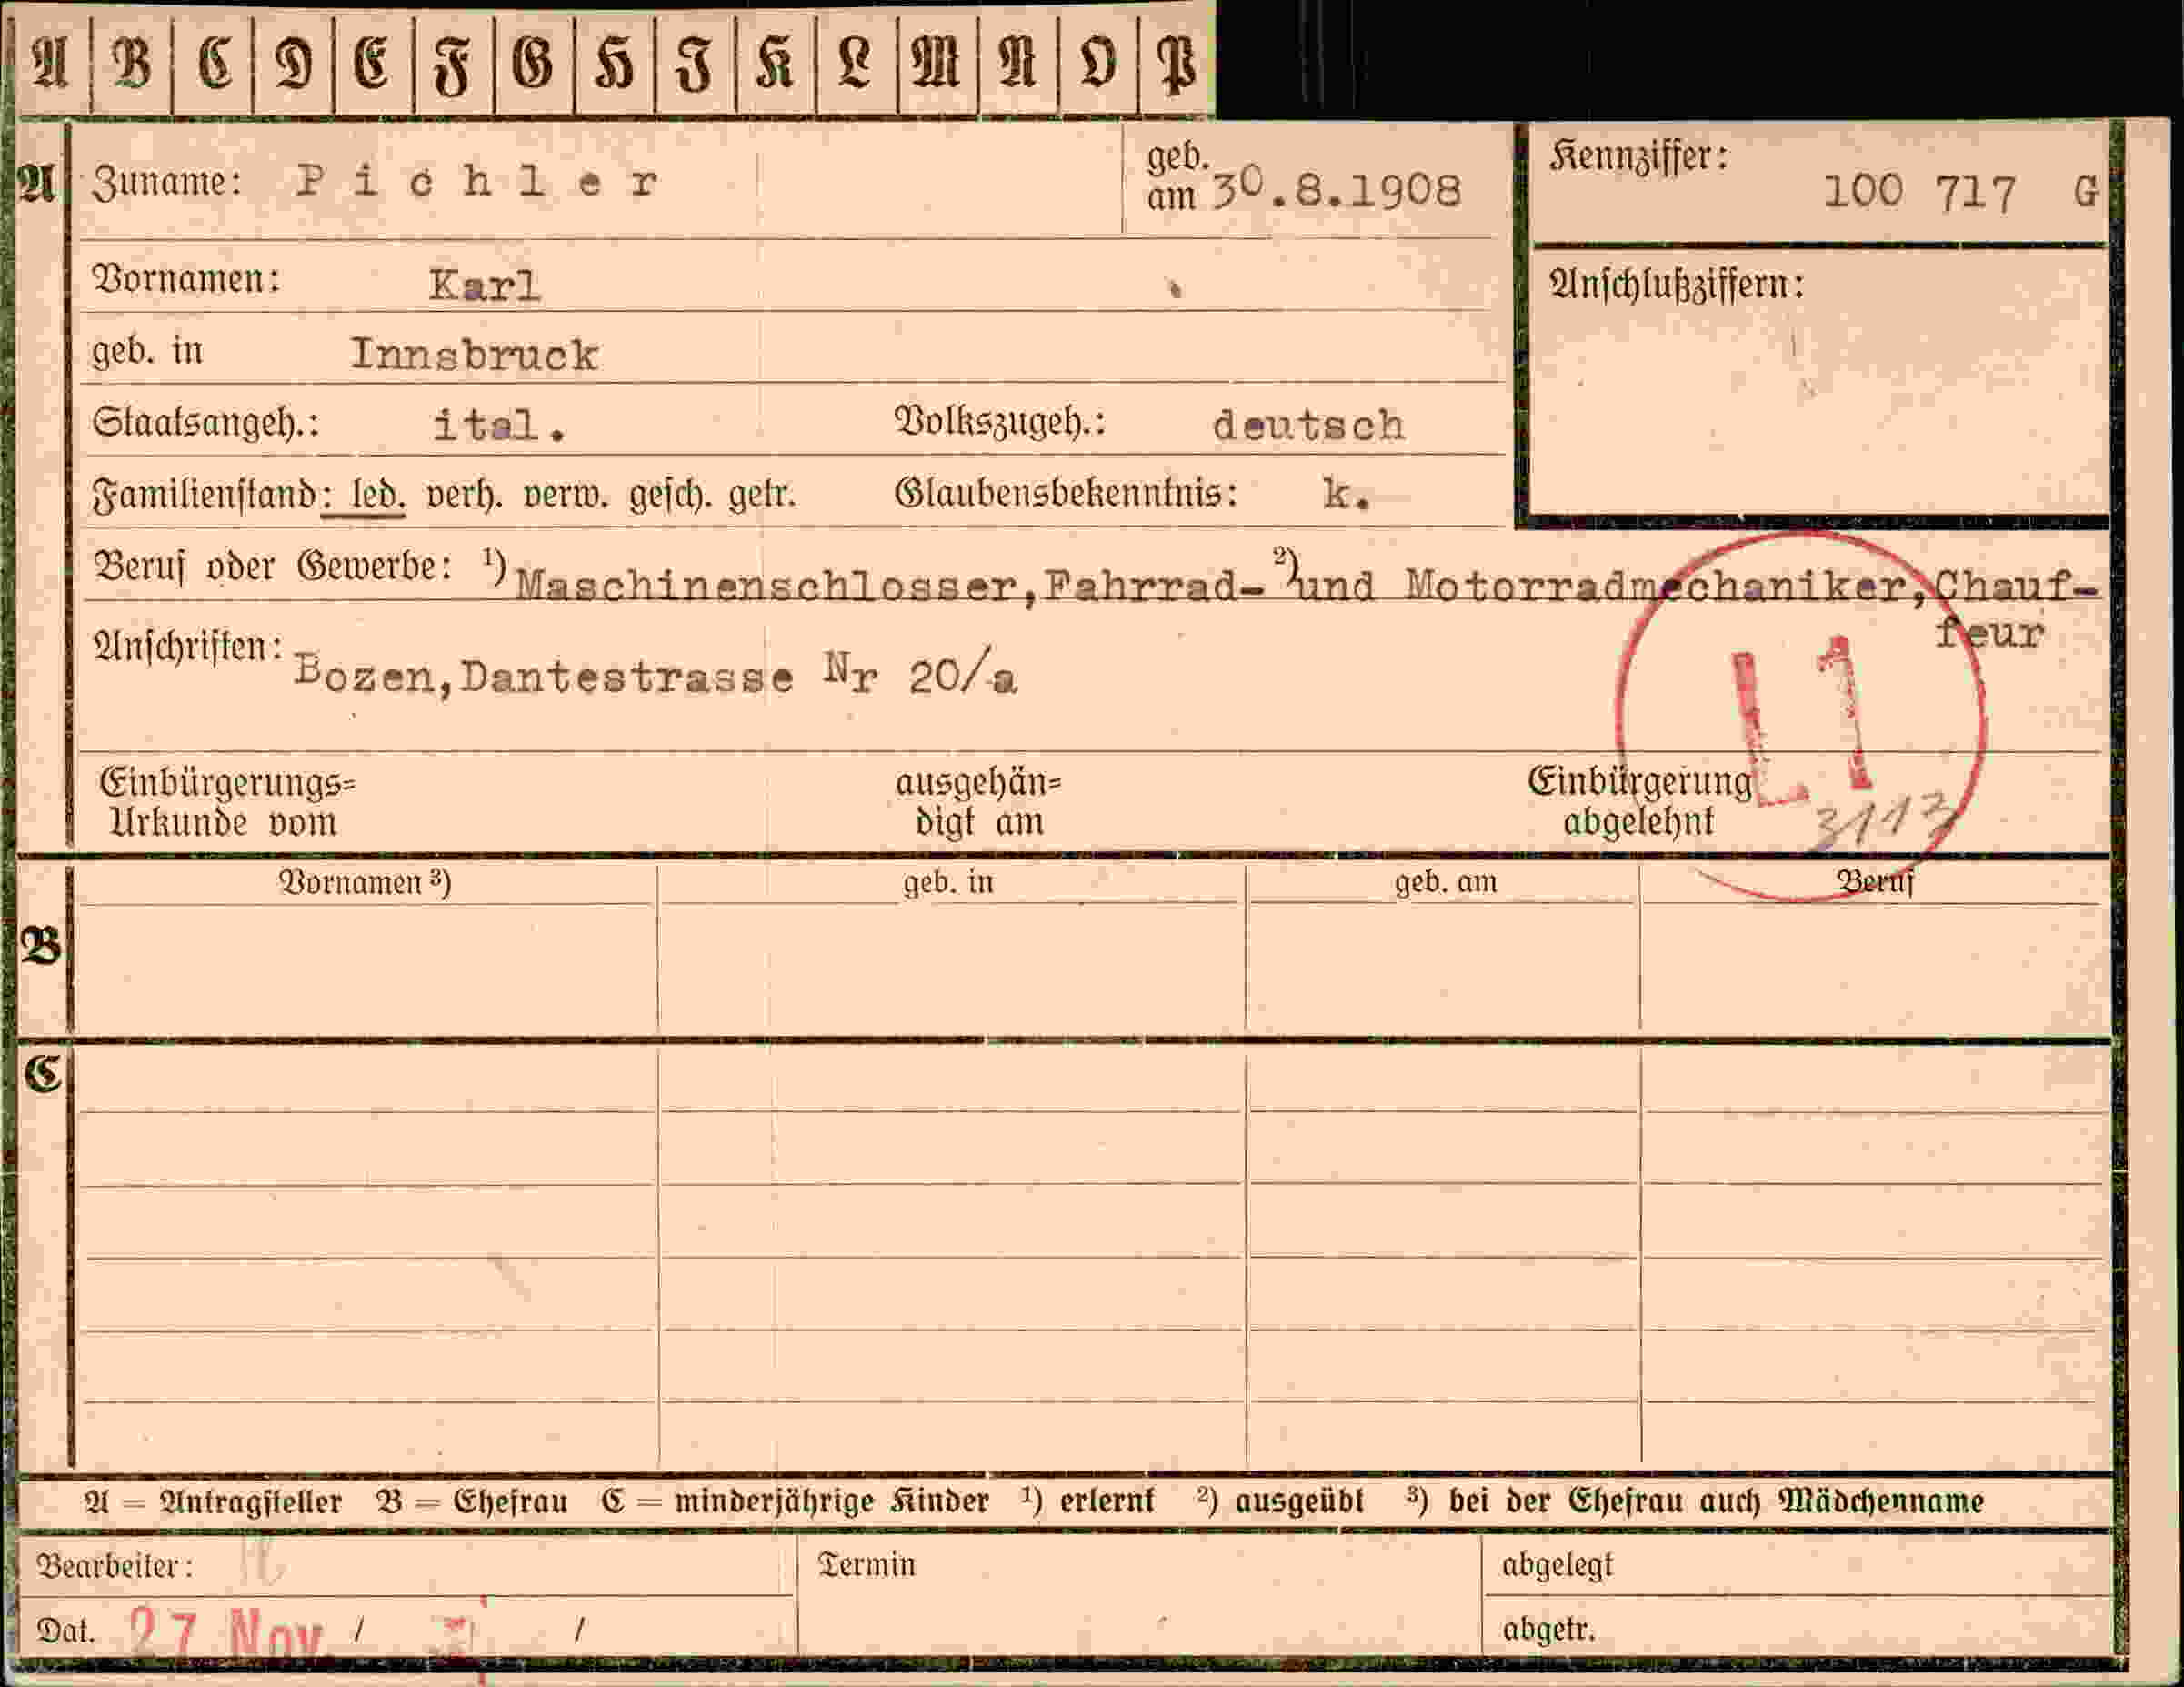Select the alphabet index tab D
The height and width of the screenshot is (1687, 2184).
click(293, 64)
